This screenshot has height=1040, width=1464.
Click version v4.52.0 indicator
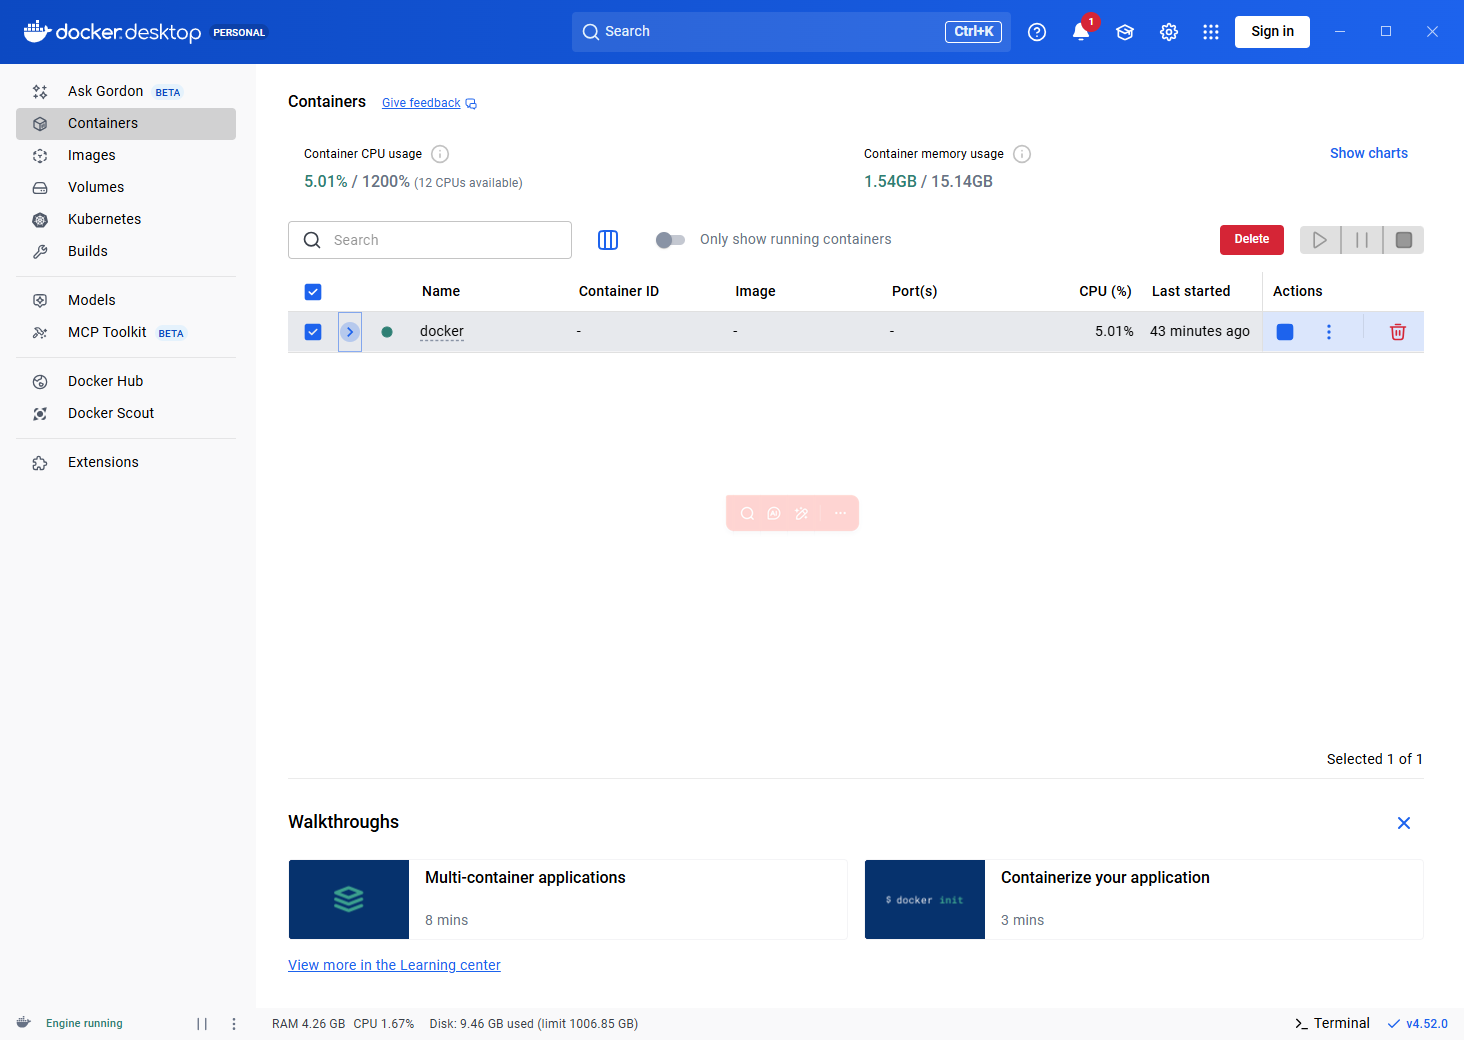tap(1418, 1023)
